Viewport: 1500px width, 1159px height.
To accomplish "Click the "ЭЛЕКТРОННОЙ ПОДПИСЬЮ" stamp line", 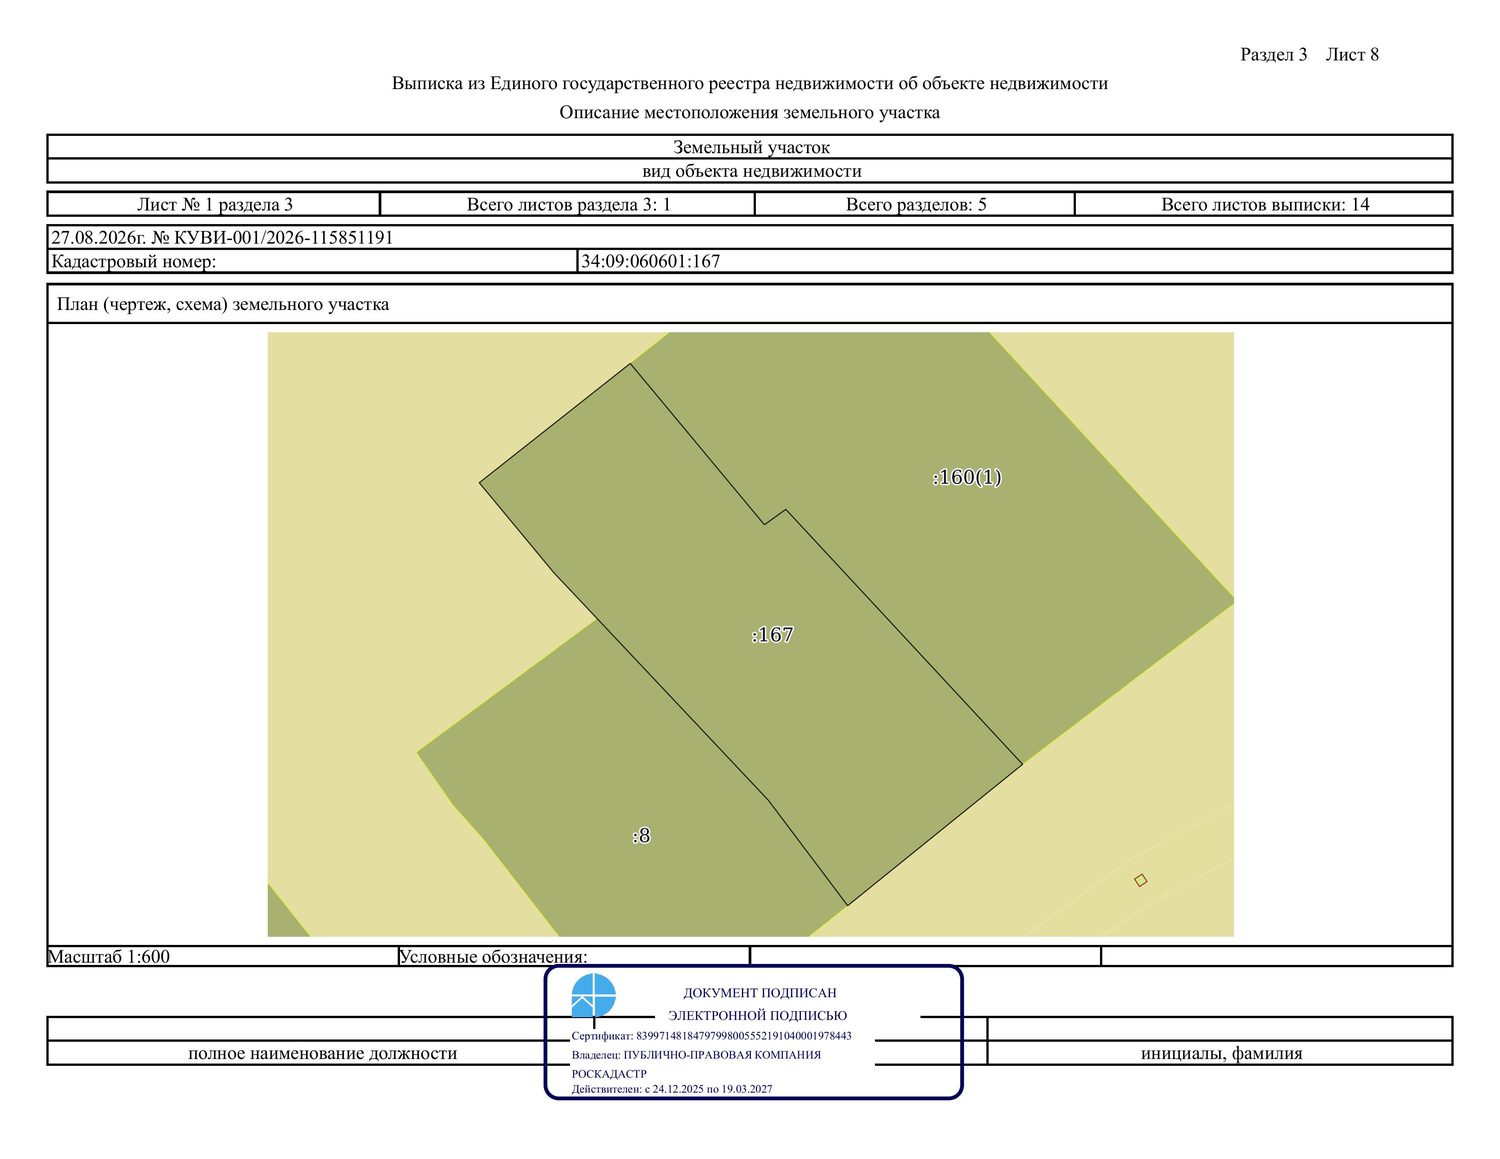I will click(758, 1015).
